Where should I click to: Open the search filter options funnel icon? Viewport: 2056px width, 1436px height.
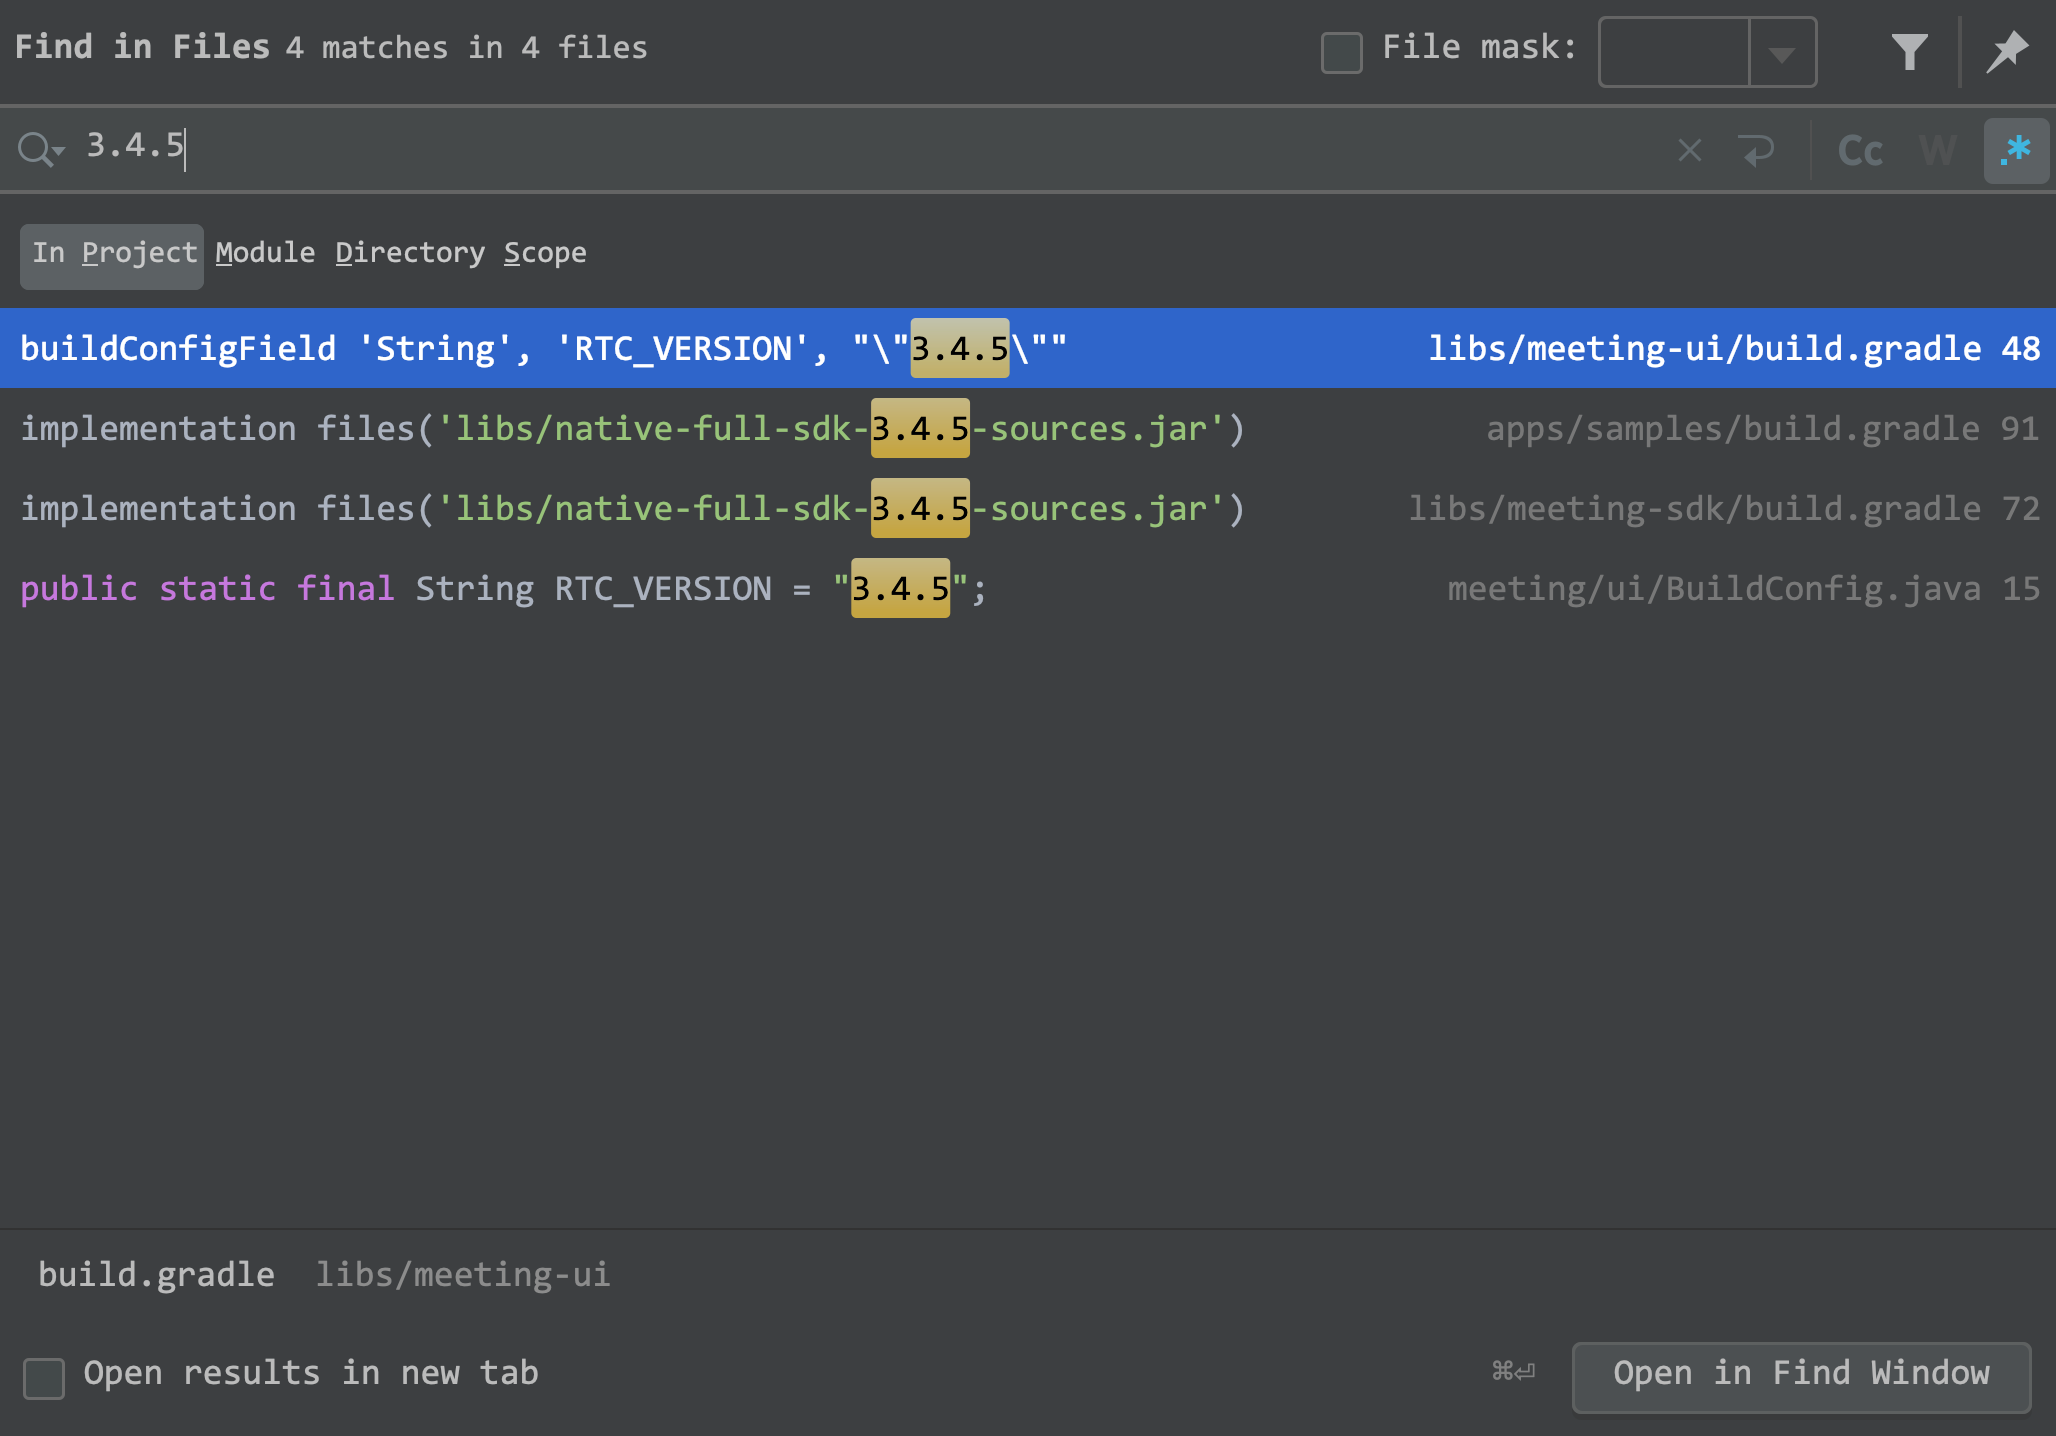(1911, 51)
